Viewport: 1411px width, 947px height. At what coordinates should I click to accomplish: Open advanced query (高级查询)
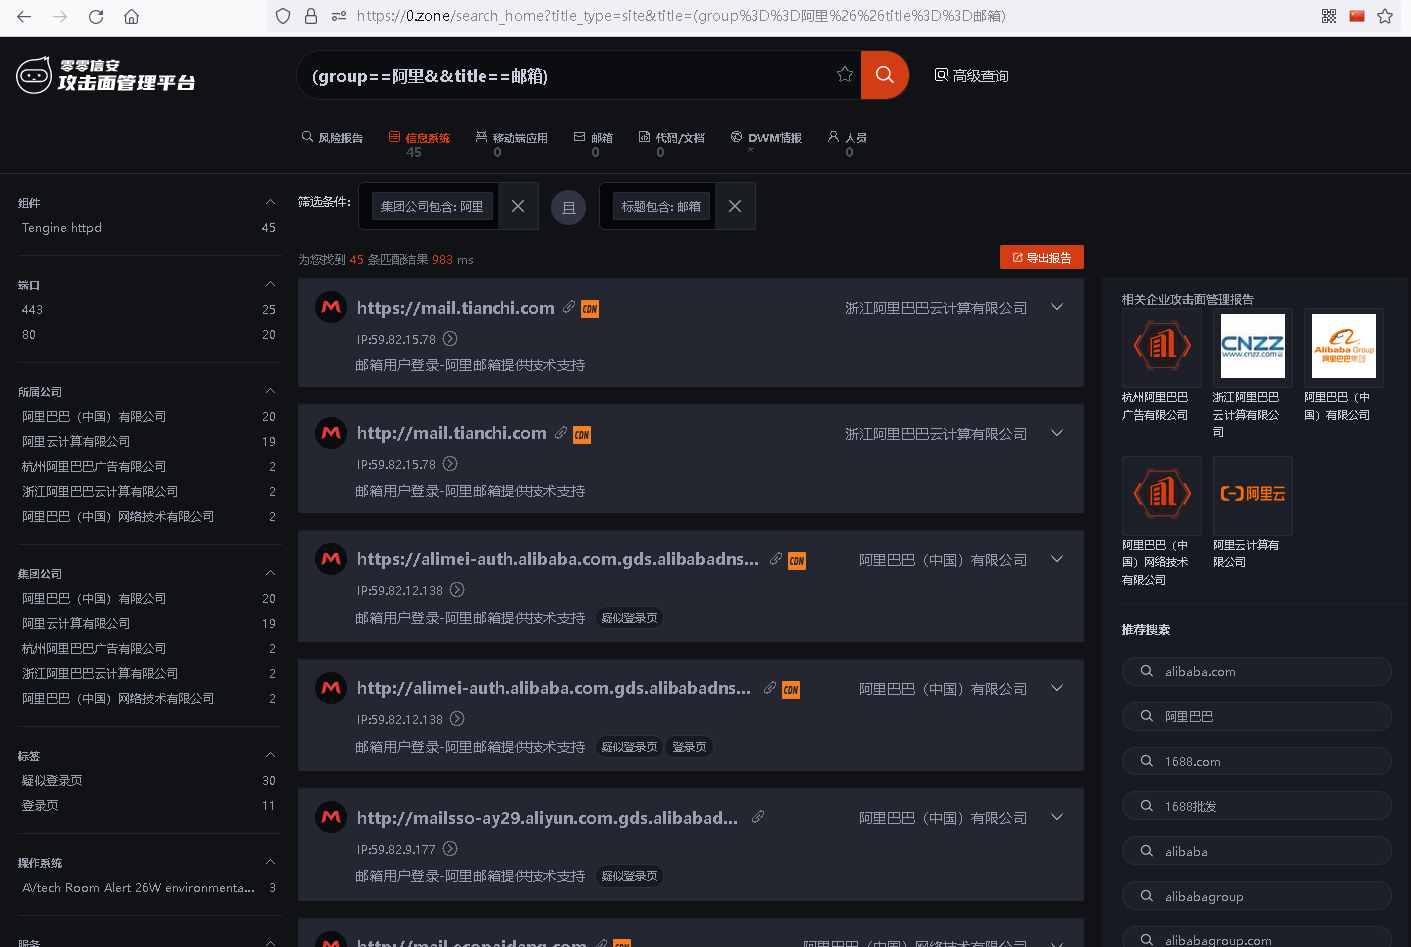pyautogui.click(x=971, y=75)
